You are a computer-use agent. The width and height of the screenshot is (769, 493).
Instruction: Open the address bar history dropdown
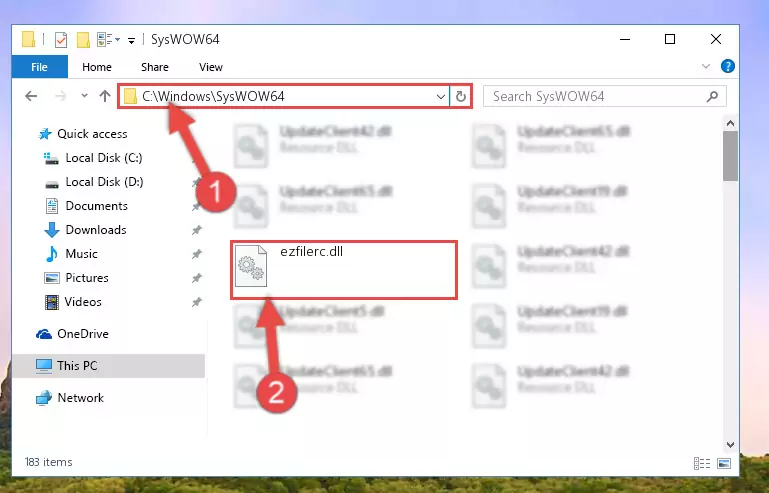[x=440, y=96]
